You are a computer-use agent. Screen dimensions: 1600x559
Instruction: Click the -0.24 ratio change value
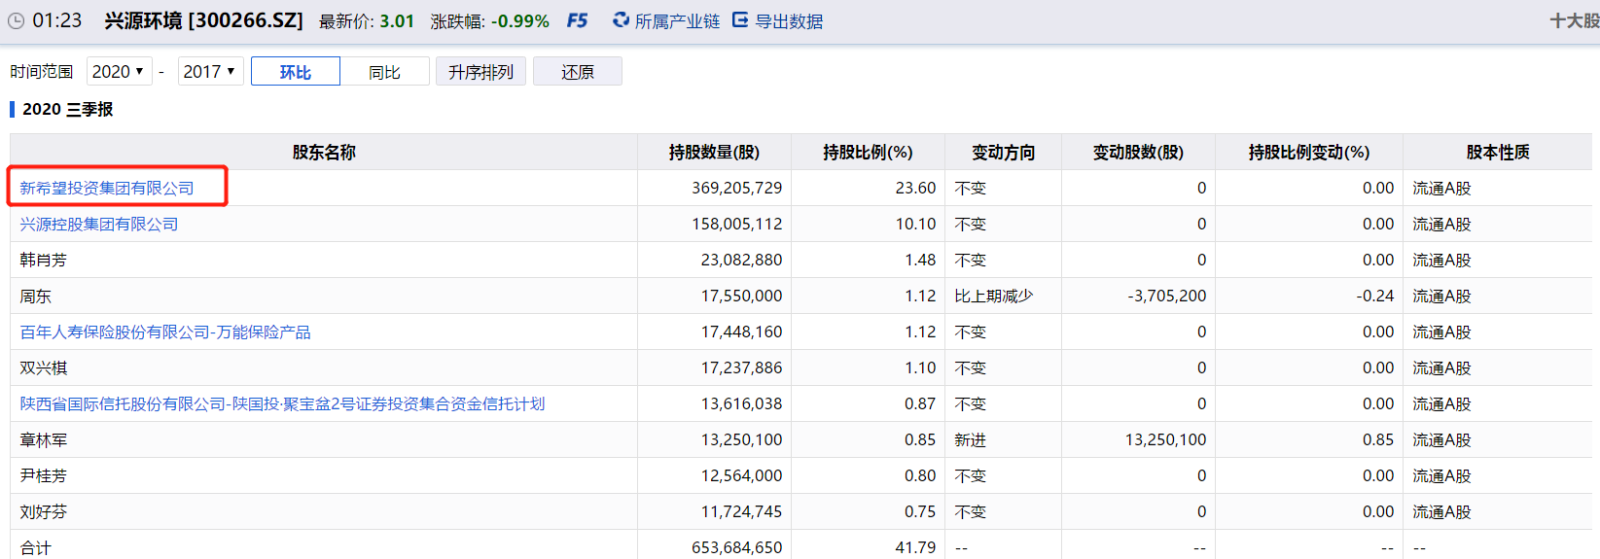1375,296
